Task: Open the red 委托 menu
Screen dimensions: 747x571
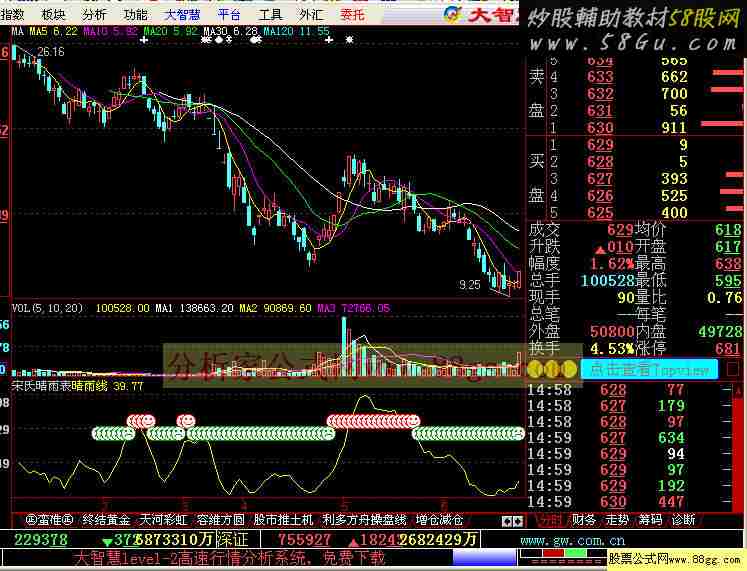Action: 353,15
